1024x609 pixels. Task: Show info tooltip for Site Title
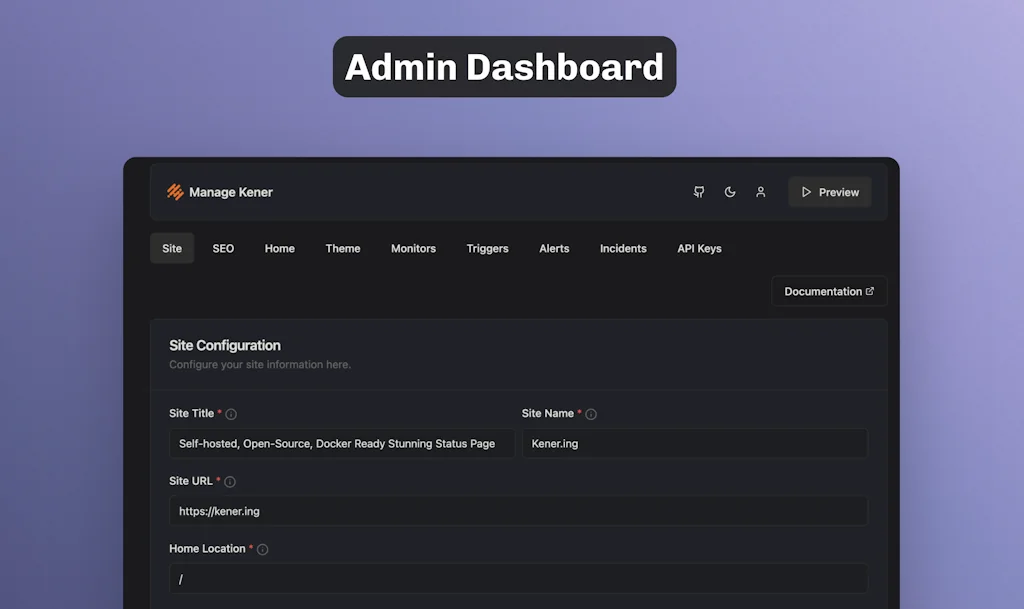click(x=231, y=414)
